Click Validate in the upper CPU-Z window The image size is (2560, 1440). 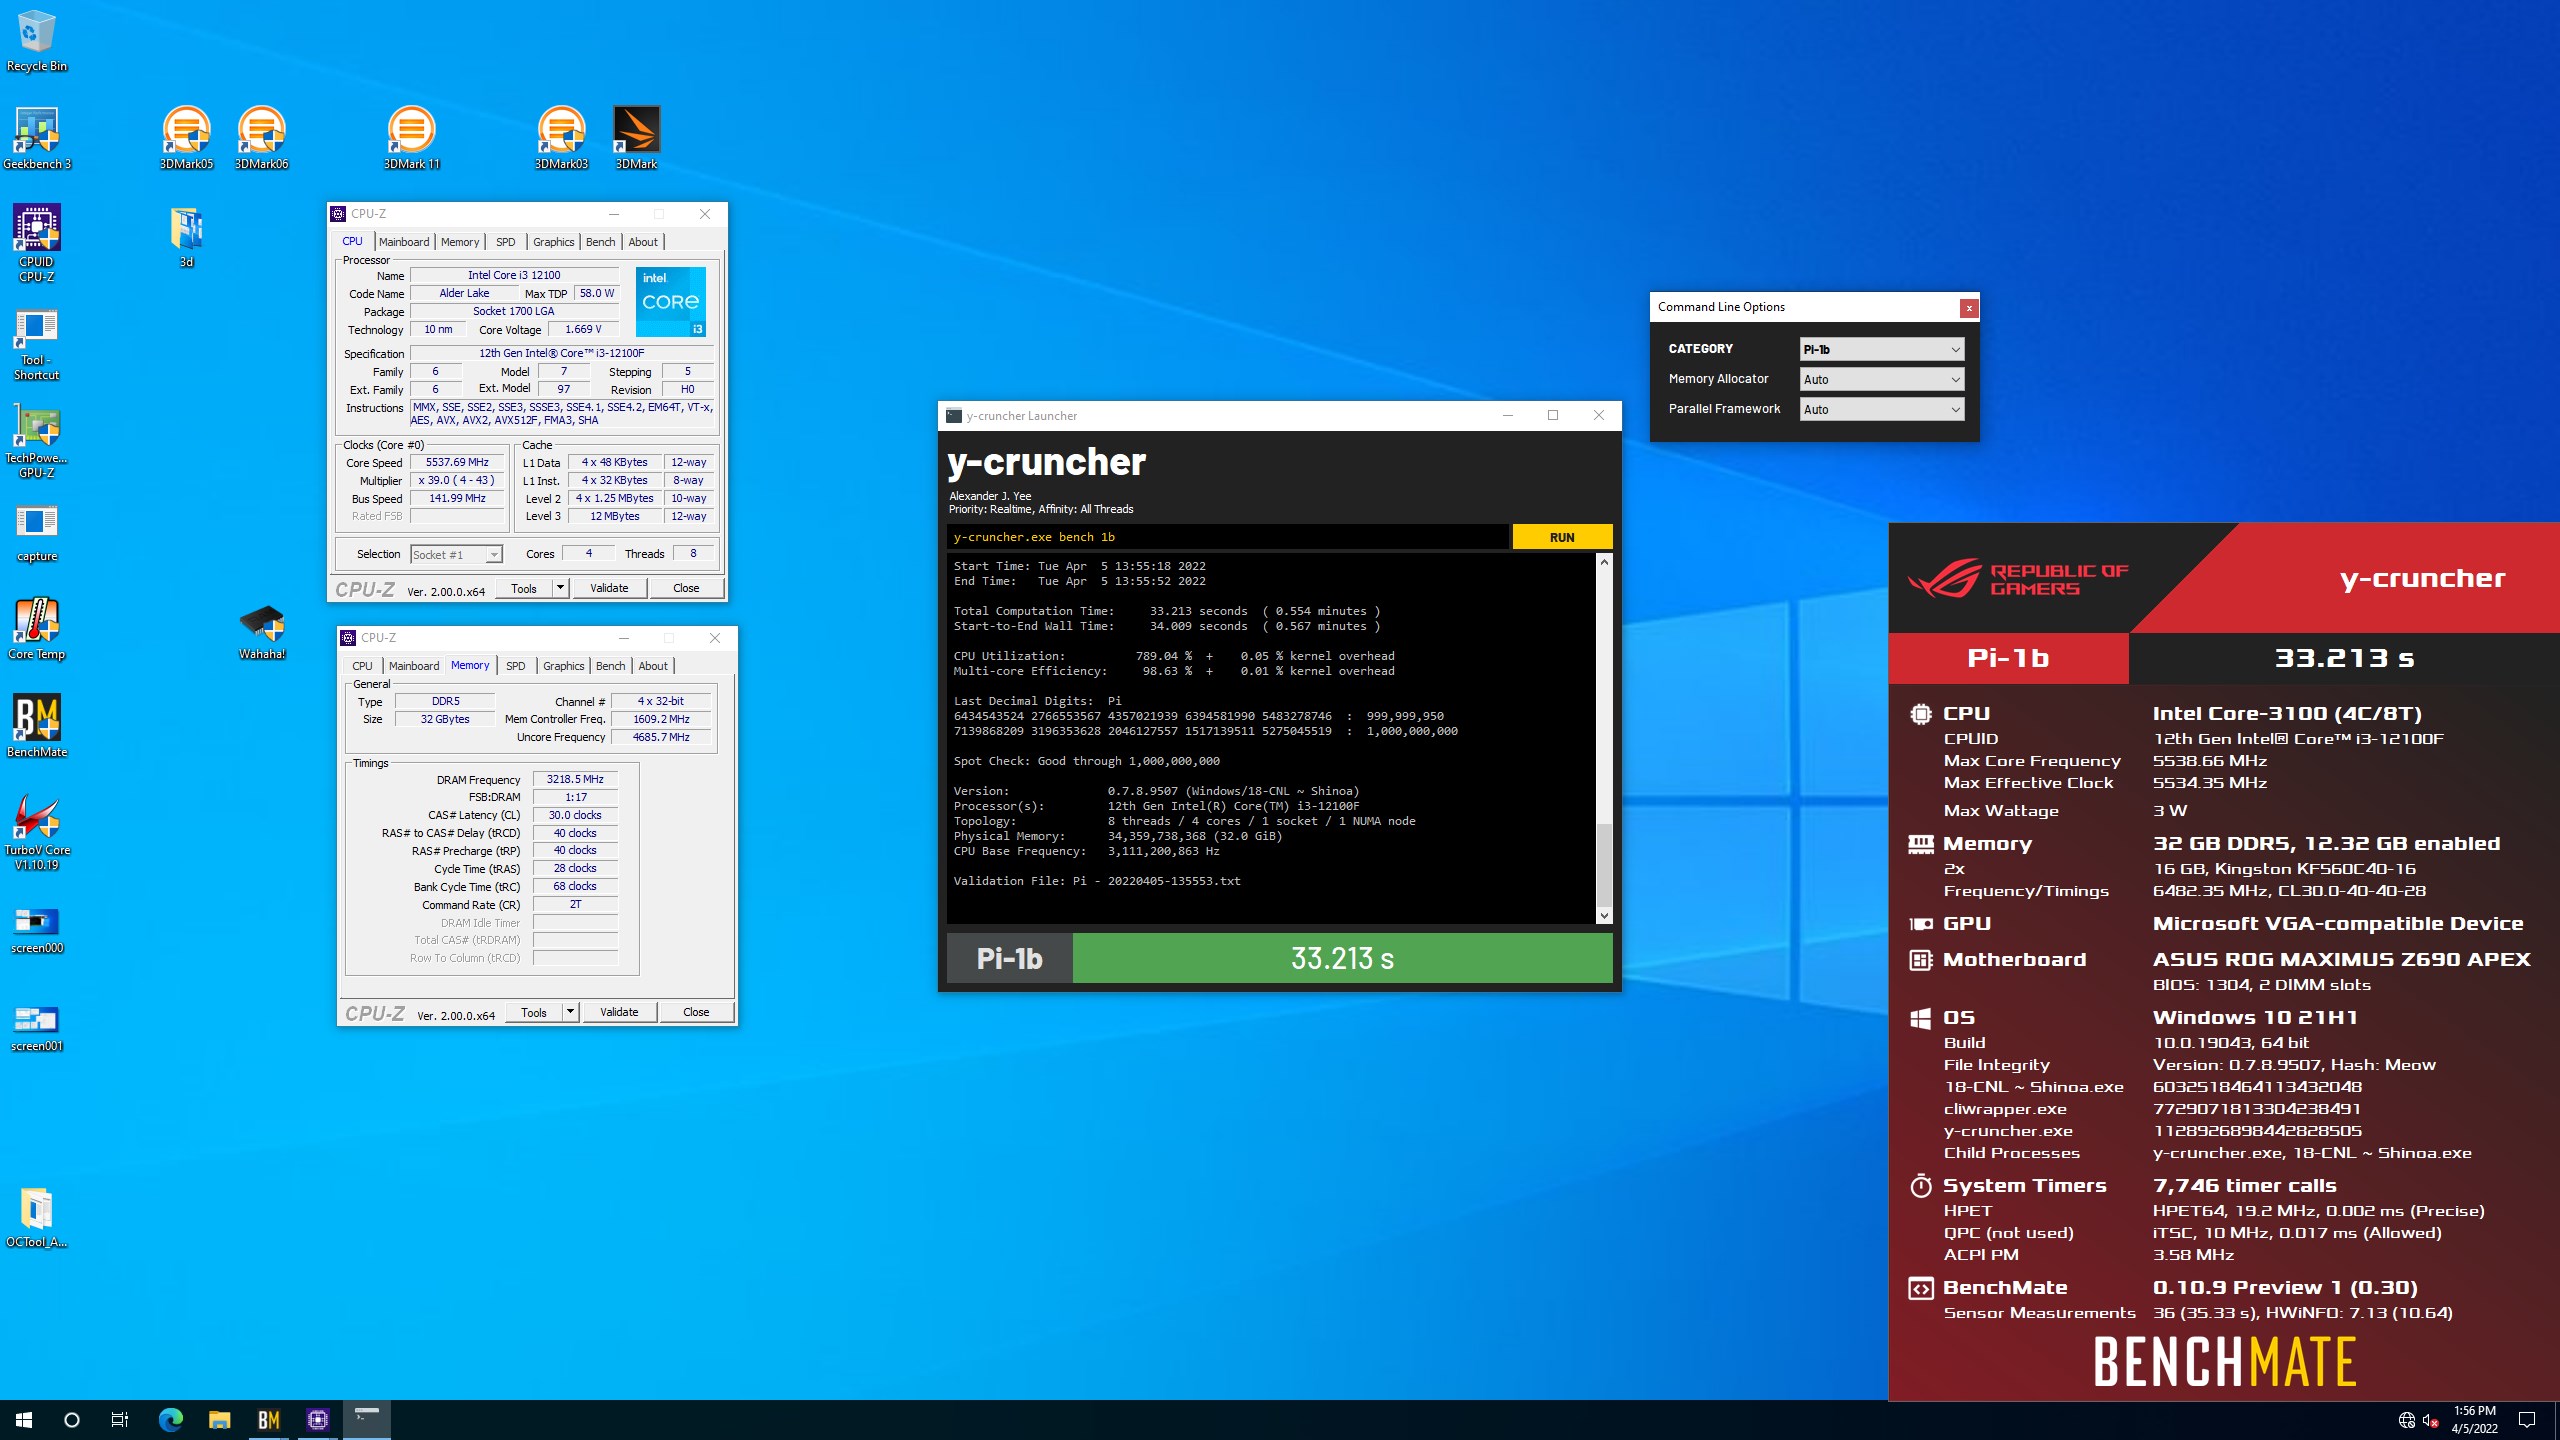[609, 588]
